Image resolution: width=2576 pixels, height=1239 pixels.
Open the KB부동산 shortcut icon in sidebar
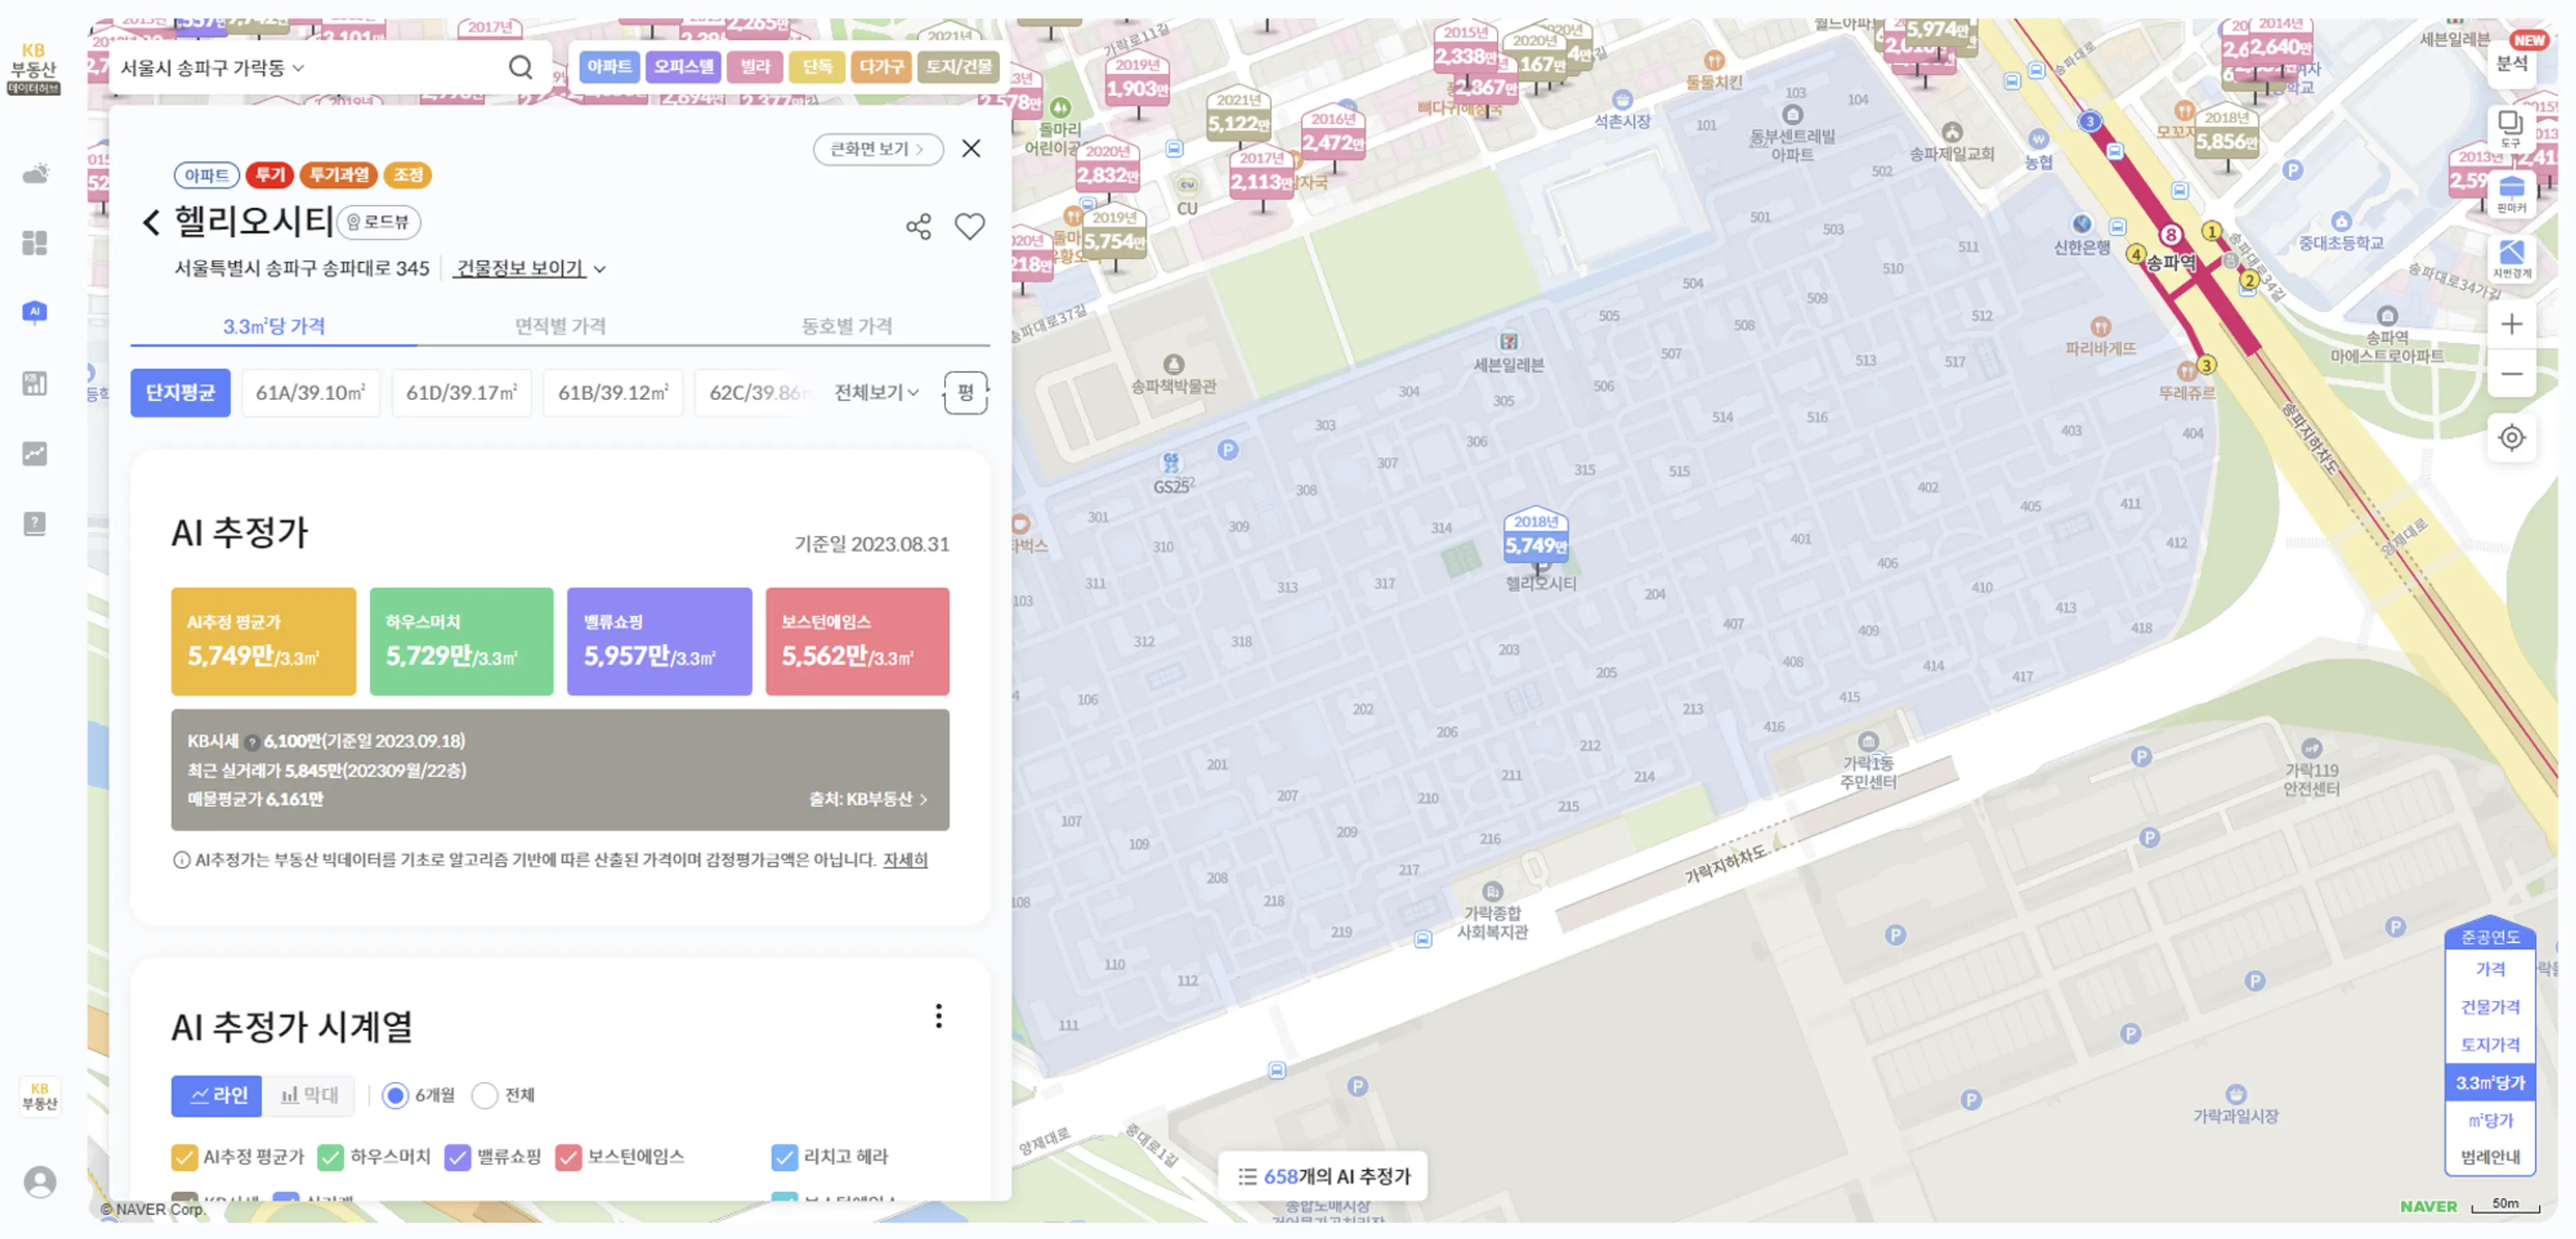40,1096
